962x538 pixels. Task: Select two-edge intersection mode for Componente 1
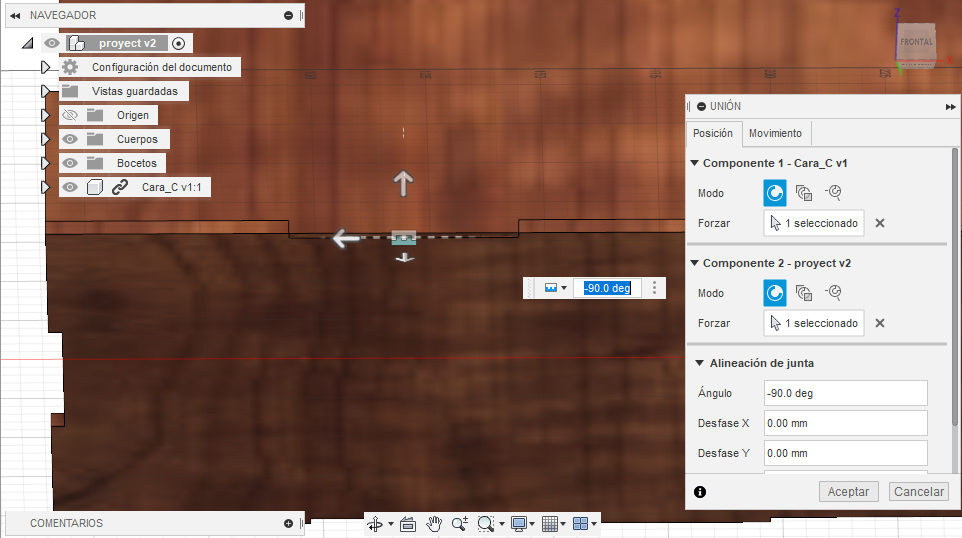pyautogui.click(x=833, y=193)
